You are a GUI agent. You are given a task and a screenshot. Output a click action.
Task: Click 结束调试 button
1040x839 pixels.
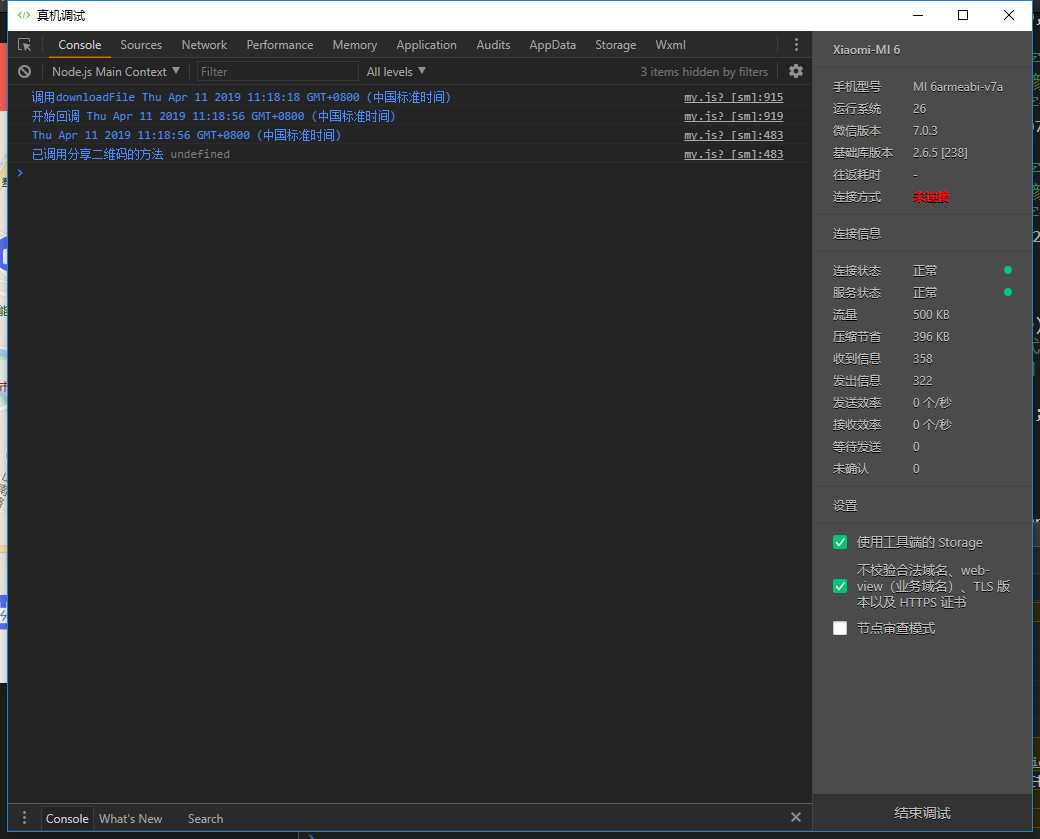click(x=922, y=813)
